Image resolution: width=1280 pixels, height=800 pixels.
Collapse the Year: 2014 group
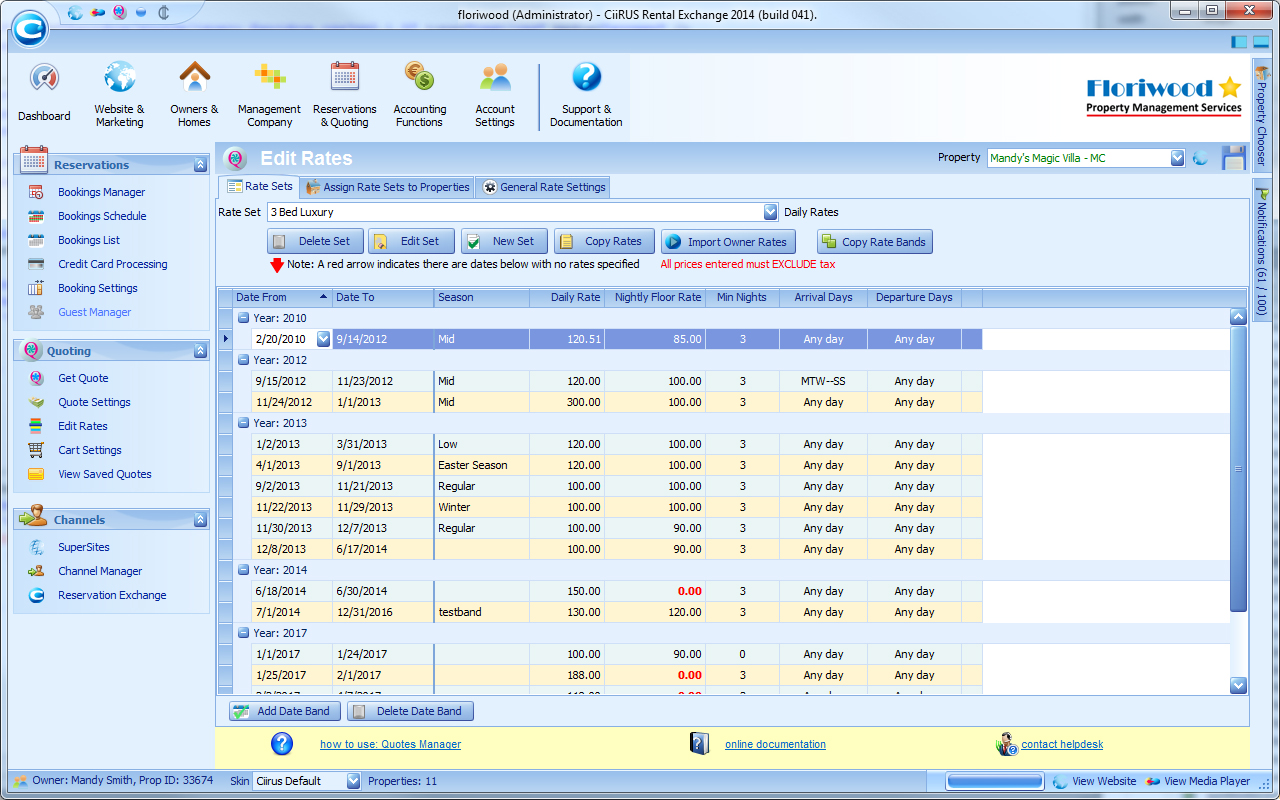coord(243,570)
